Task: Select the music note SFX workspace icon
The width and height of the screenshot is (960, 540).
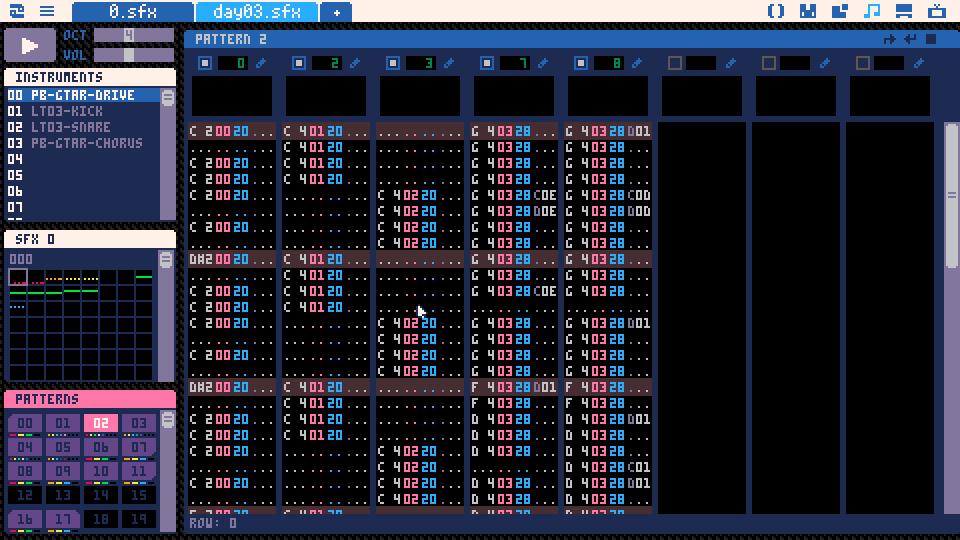Action: pos(872,11)
